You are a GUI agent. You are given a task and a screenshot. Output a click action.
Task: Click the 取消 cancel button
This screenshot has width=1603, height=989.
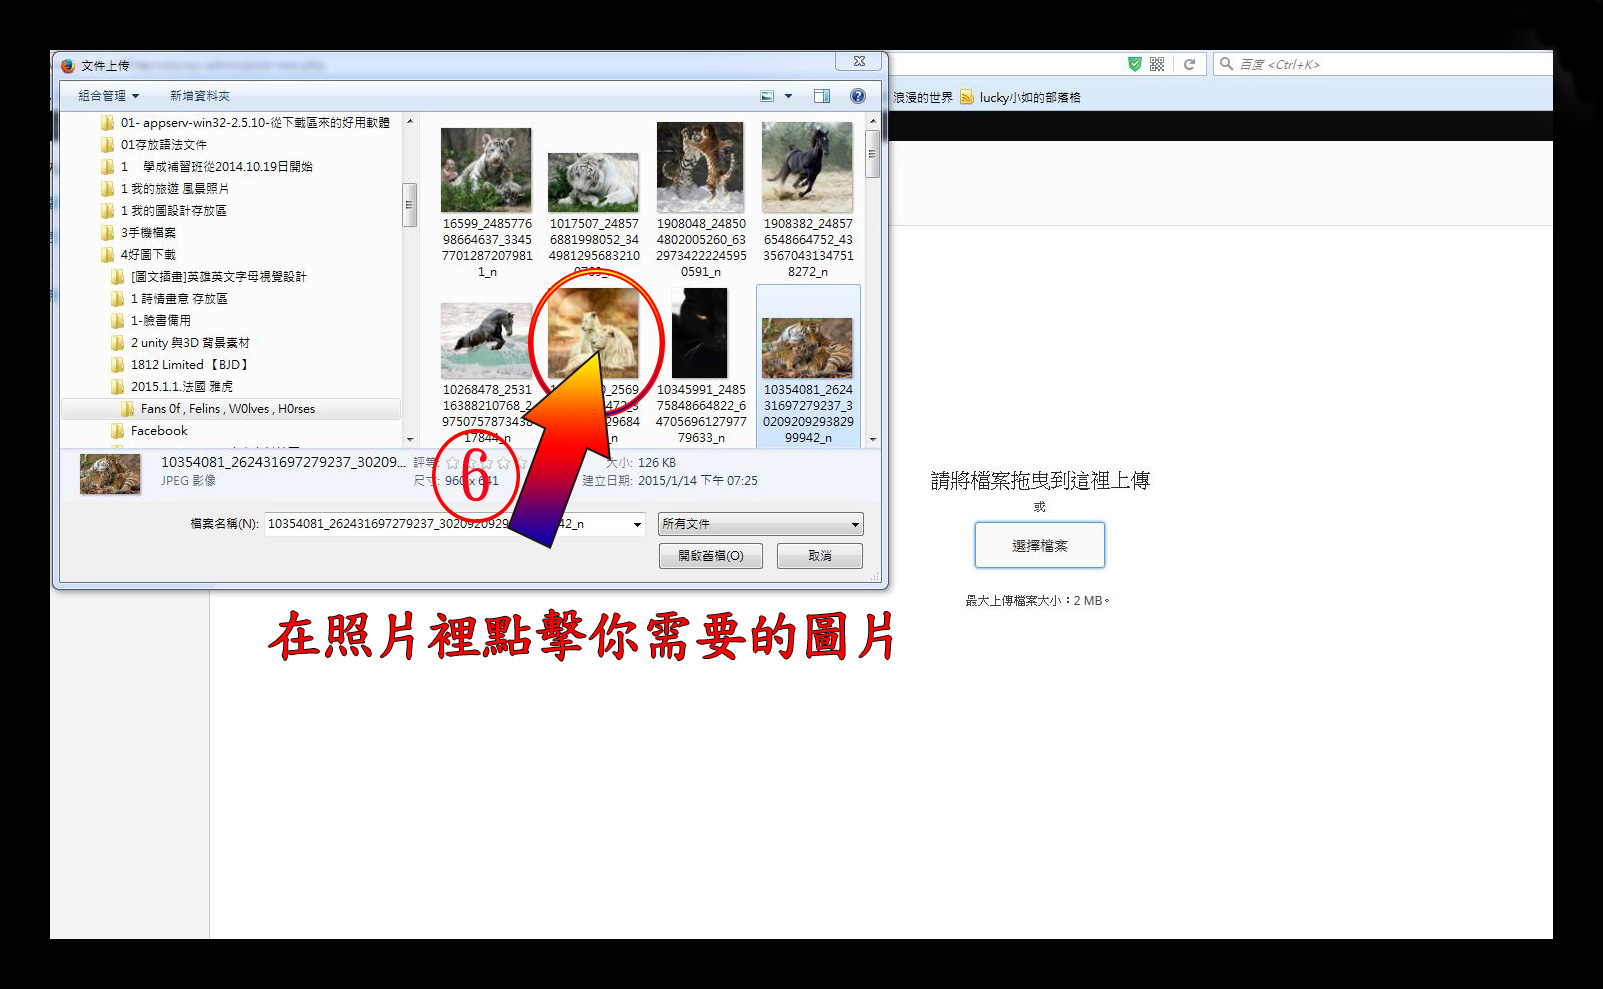pos(819,556)
